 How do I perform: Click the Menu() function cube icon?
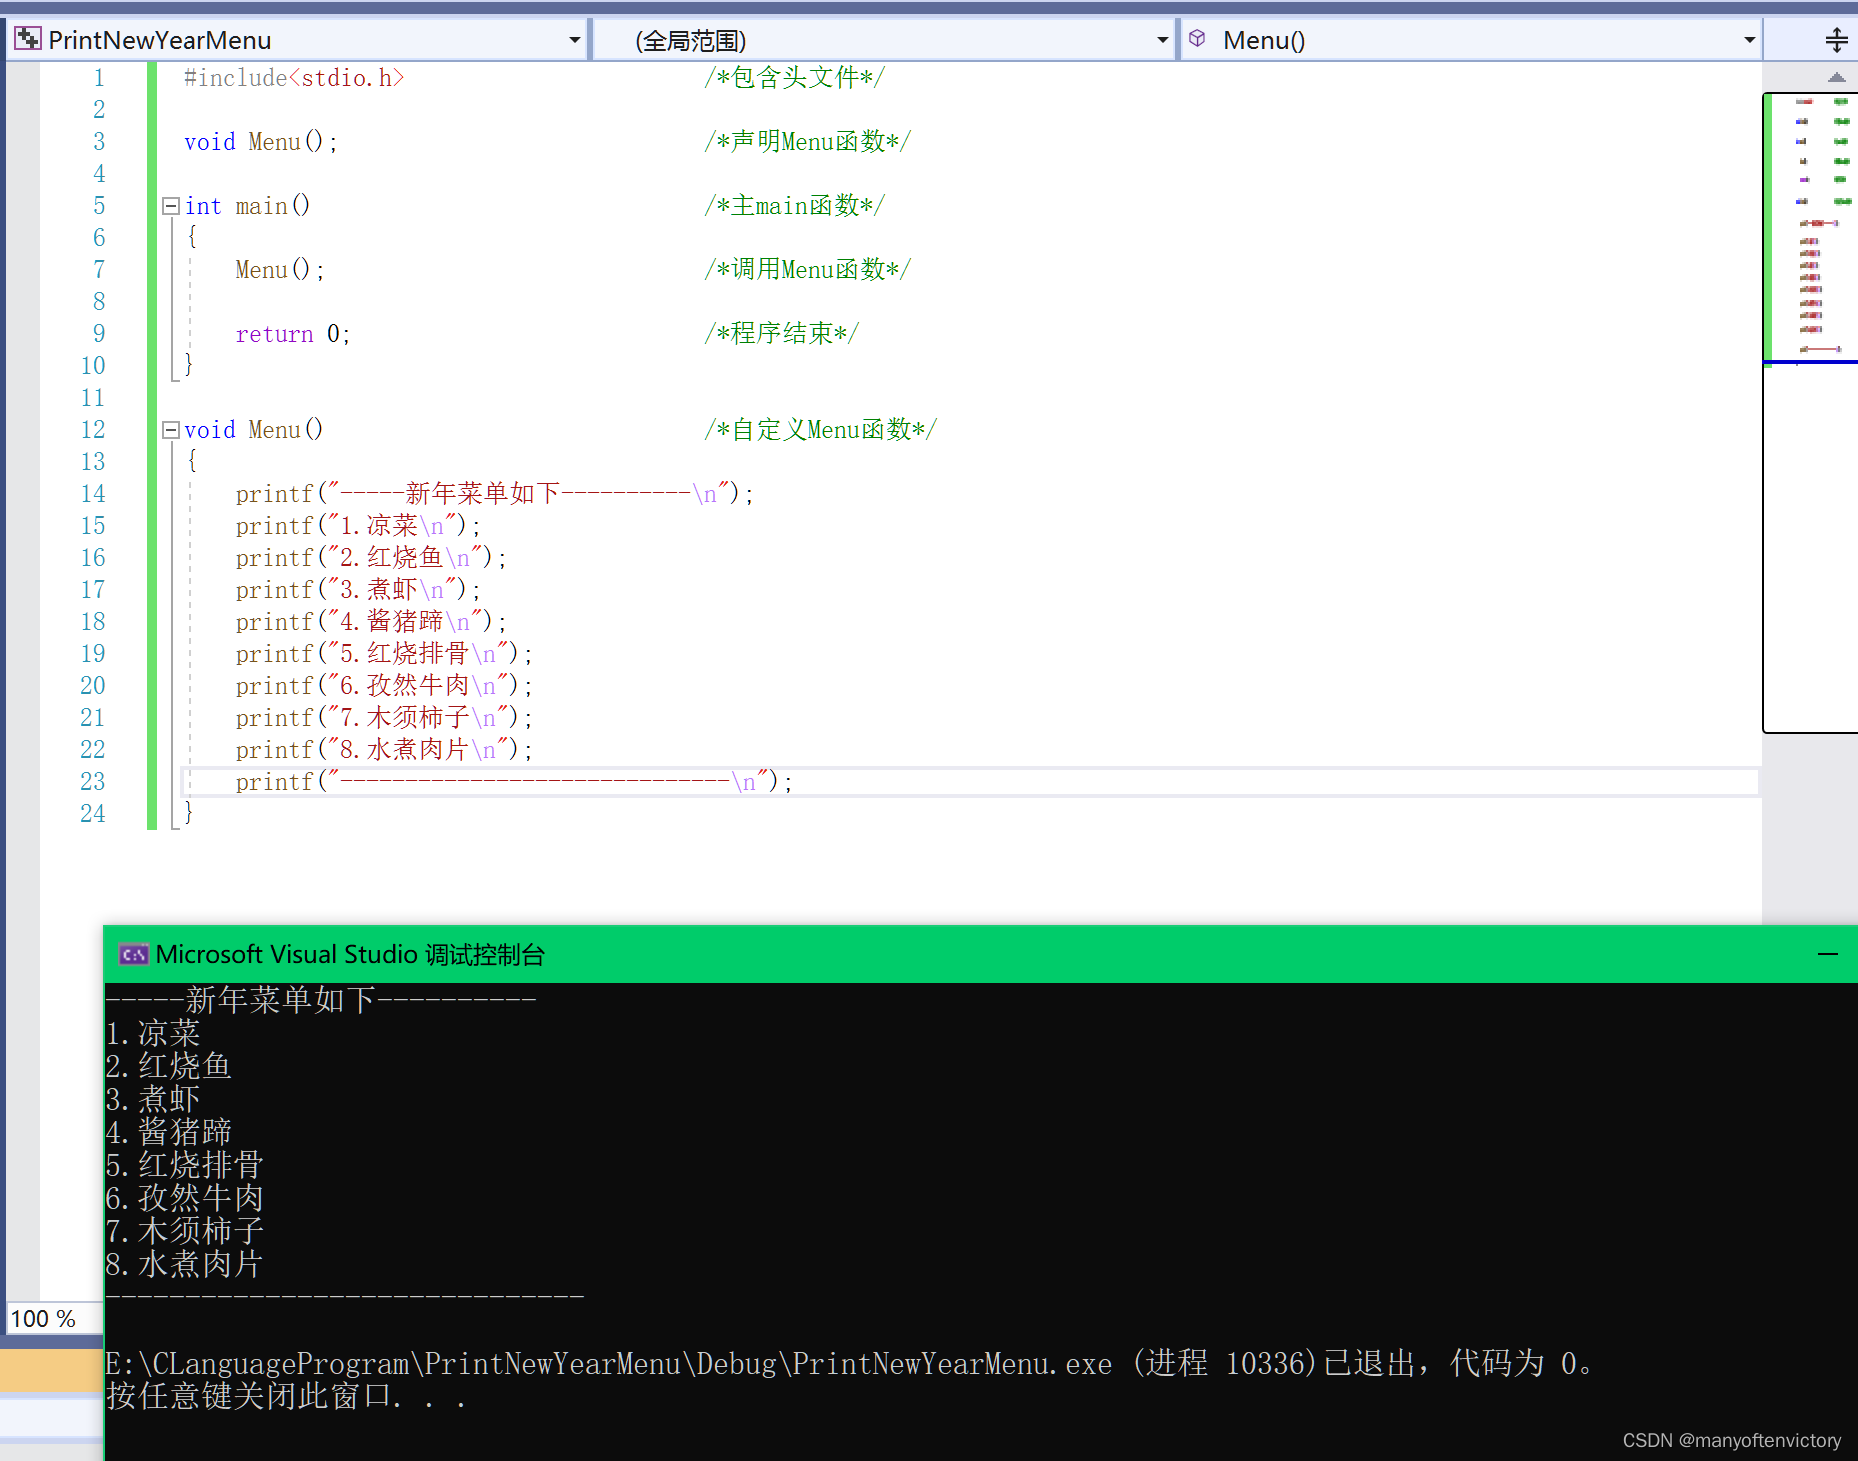tap(1197, 39)
